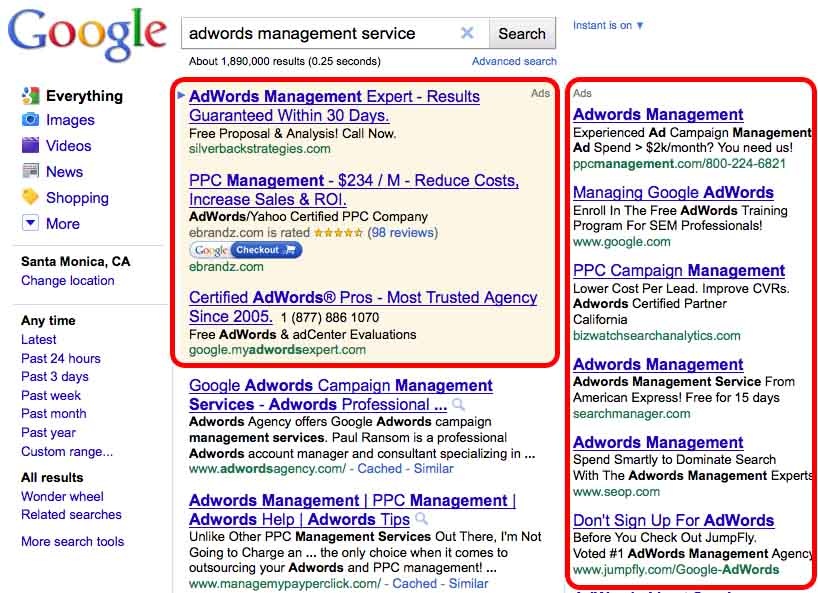Click the Google logo
Screen dimensions: 818x593
[87, 34]
